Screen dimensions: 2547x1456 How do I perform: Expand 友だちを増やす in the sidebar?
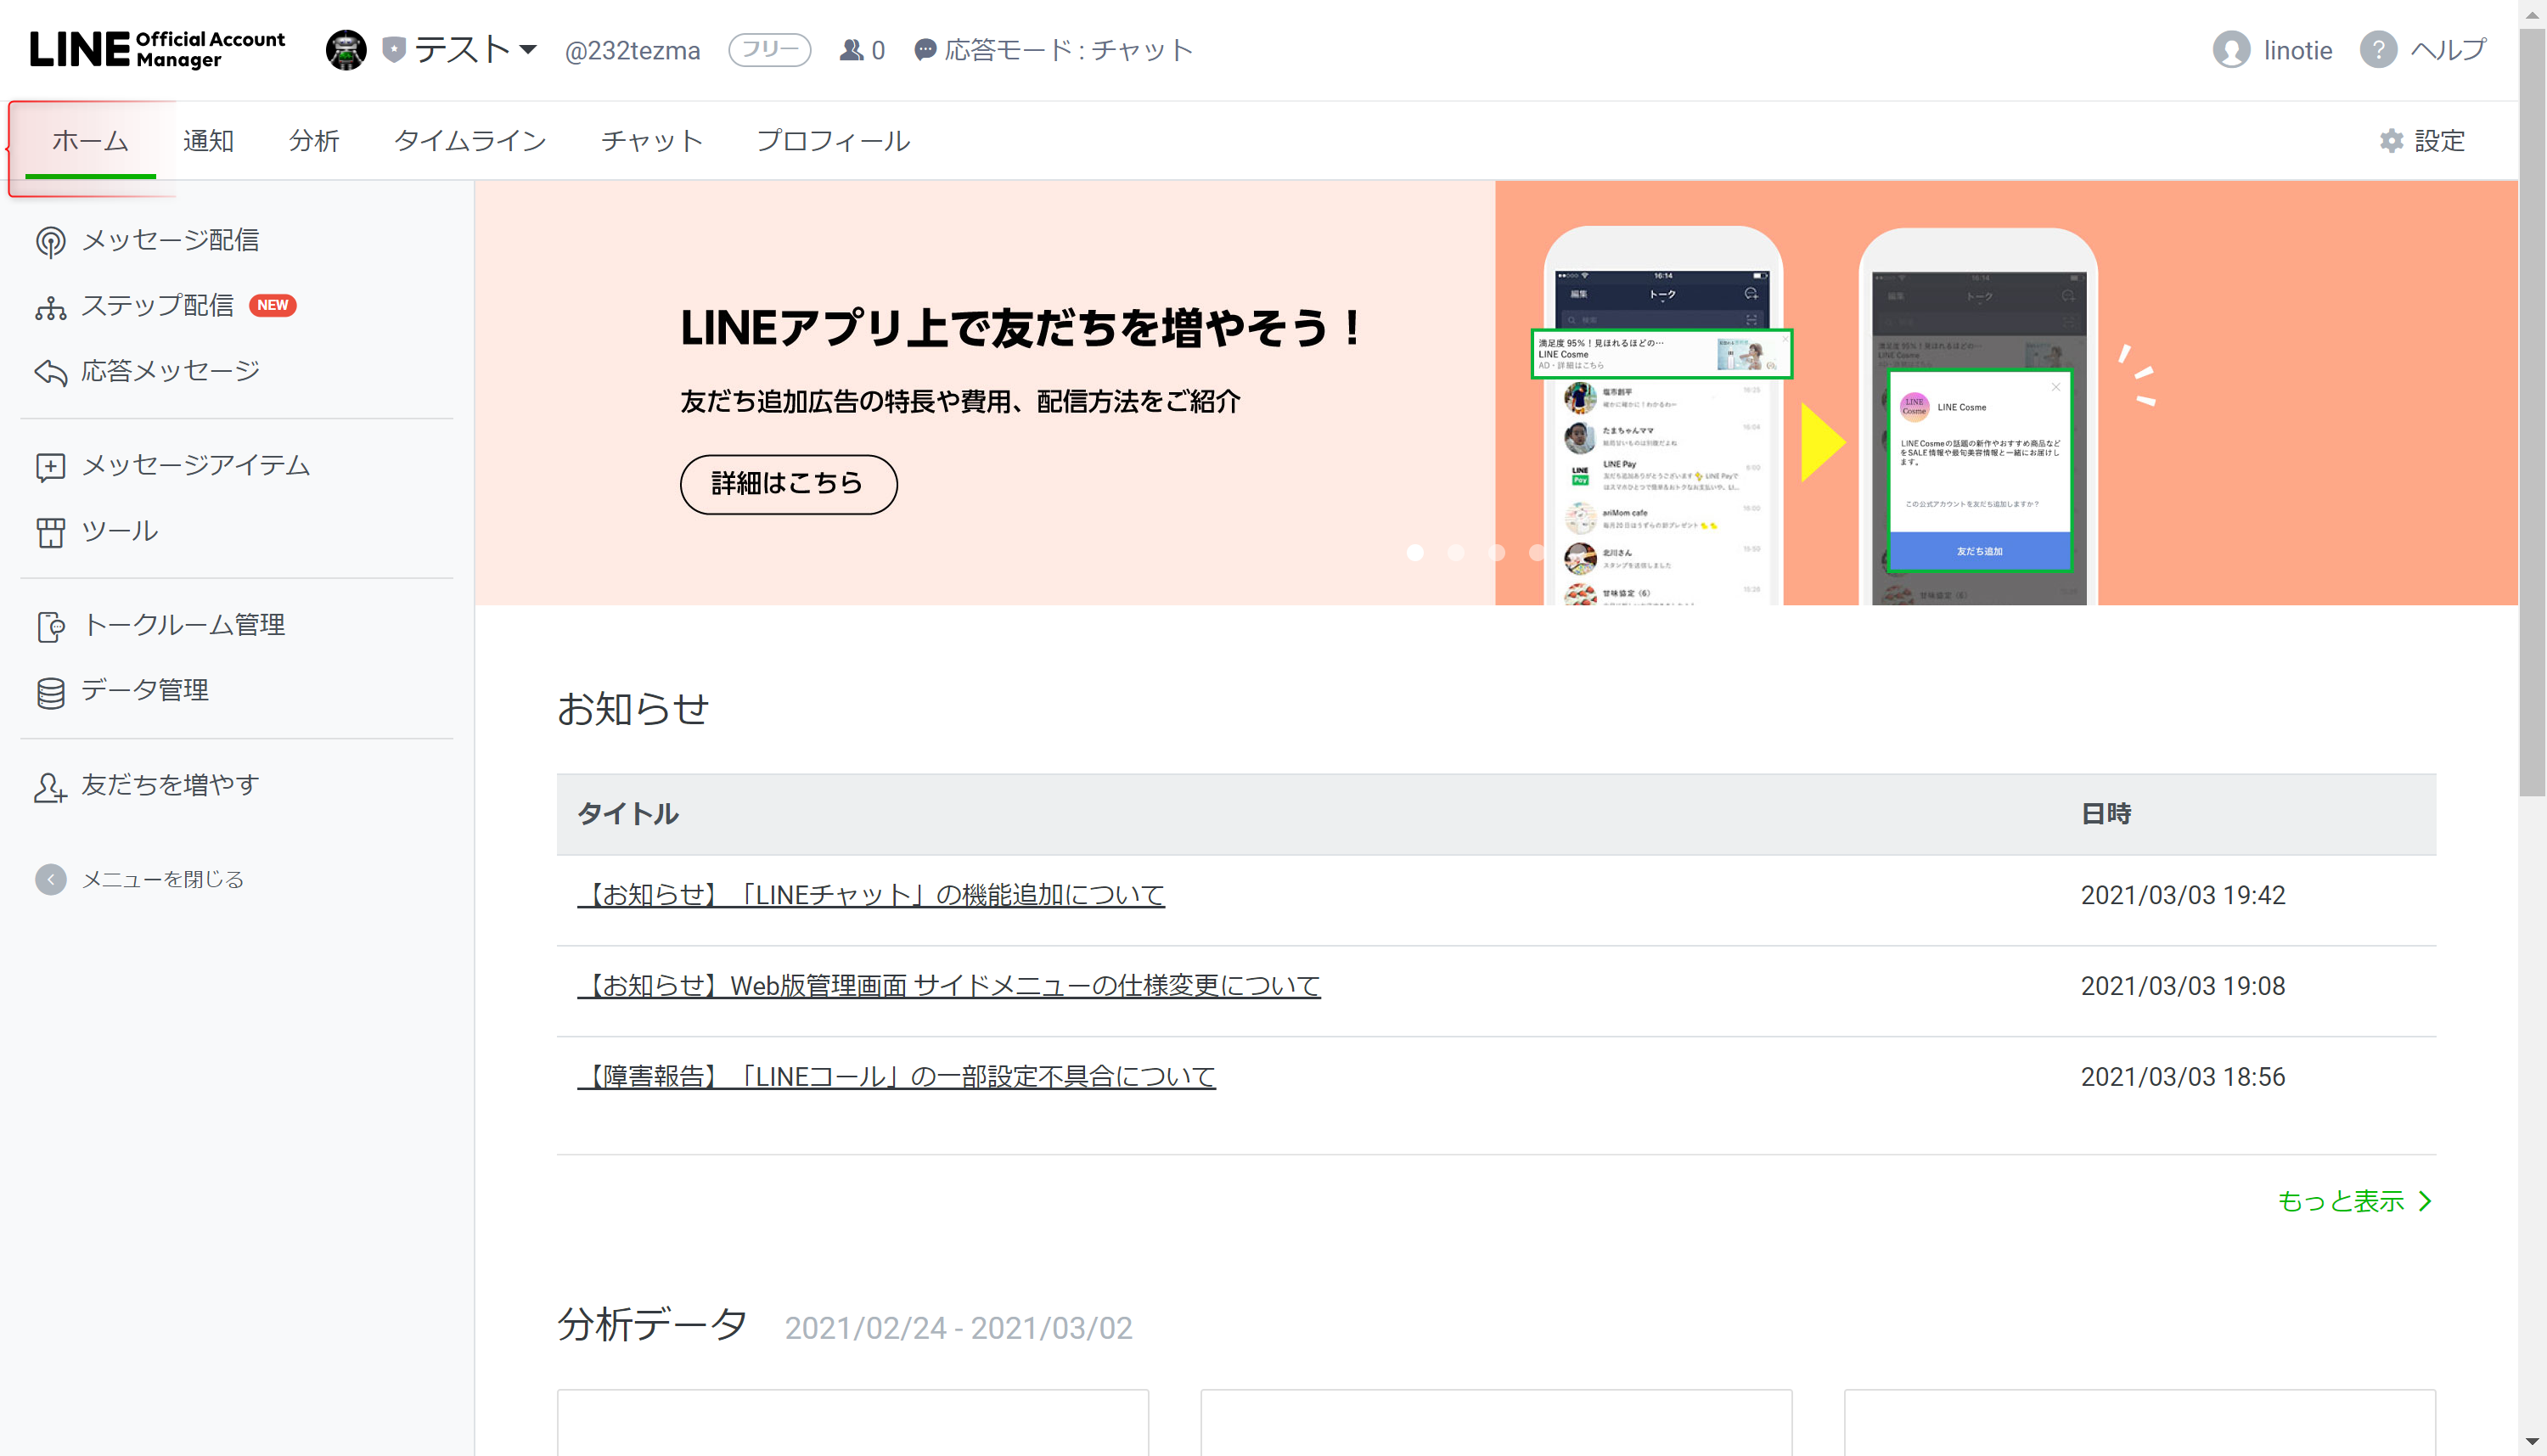(x=170, y=785)
